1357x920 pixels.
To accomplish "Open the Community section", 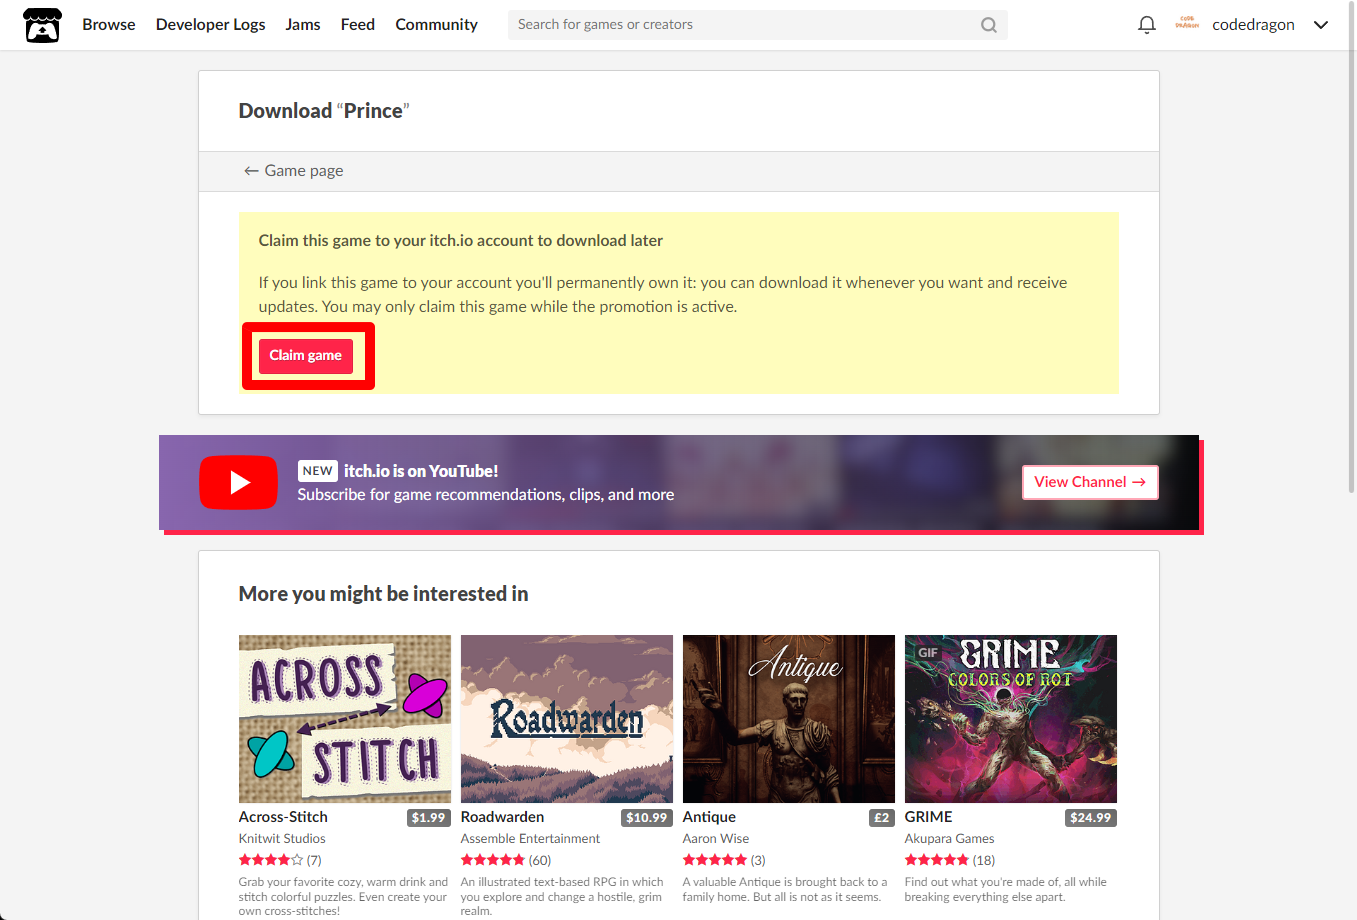I will click(436, 25).
